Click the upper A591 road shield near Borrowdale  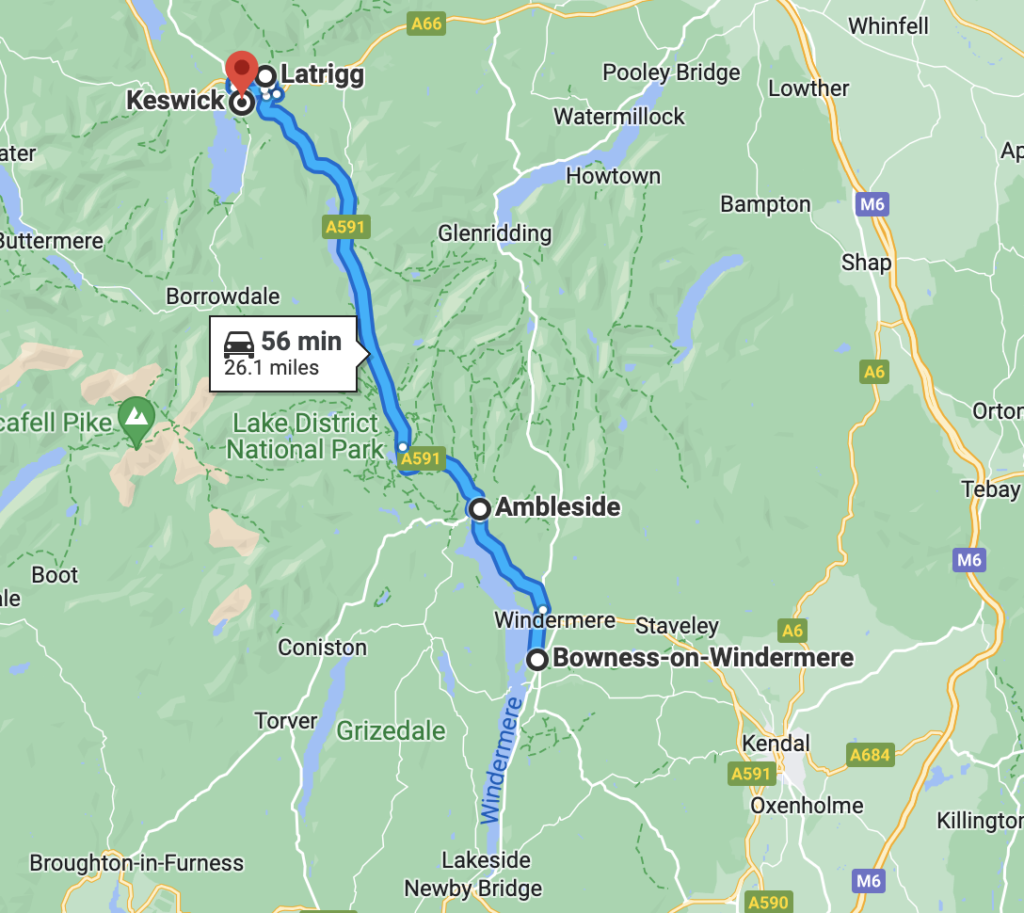coord(347,227)
